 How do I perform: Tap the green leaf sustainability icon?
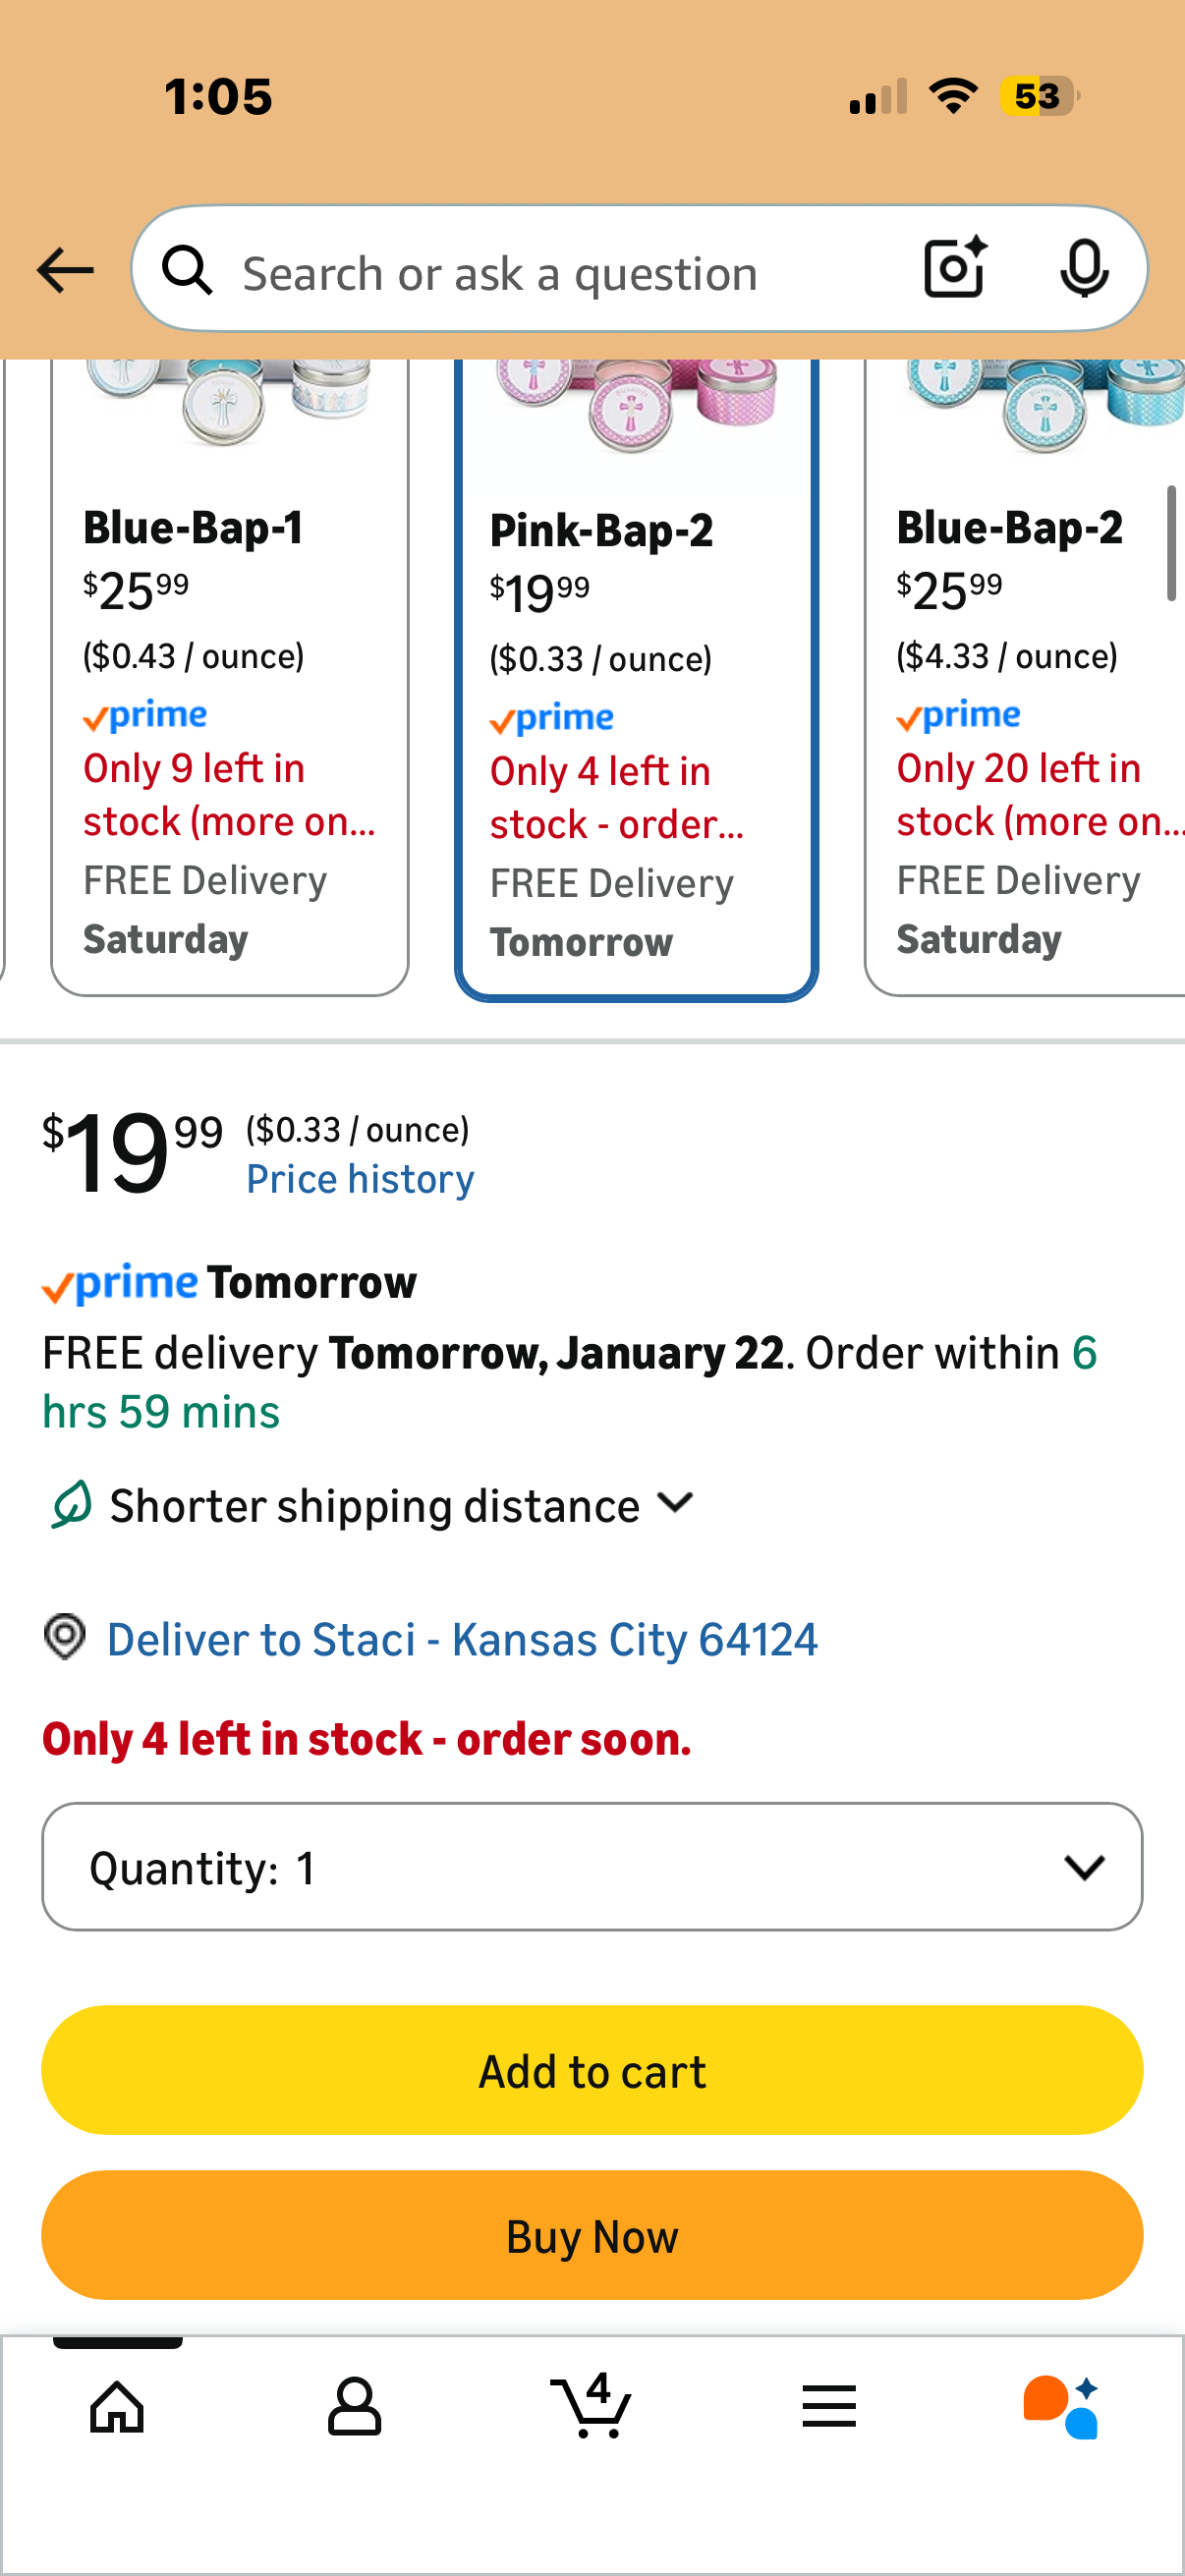point(71,1504)
